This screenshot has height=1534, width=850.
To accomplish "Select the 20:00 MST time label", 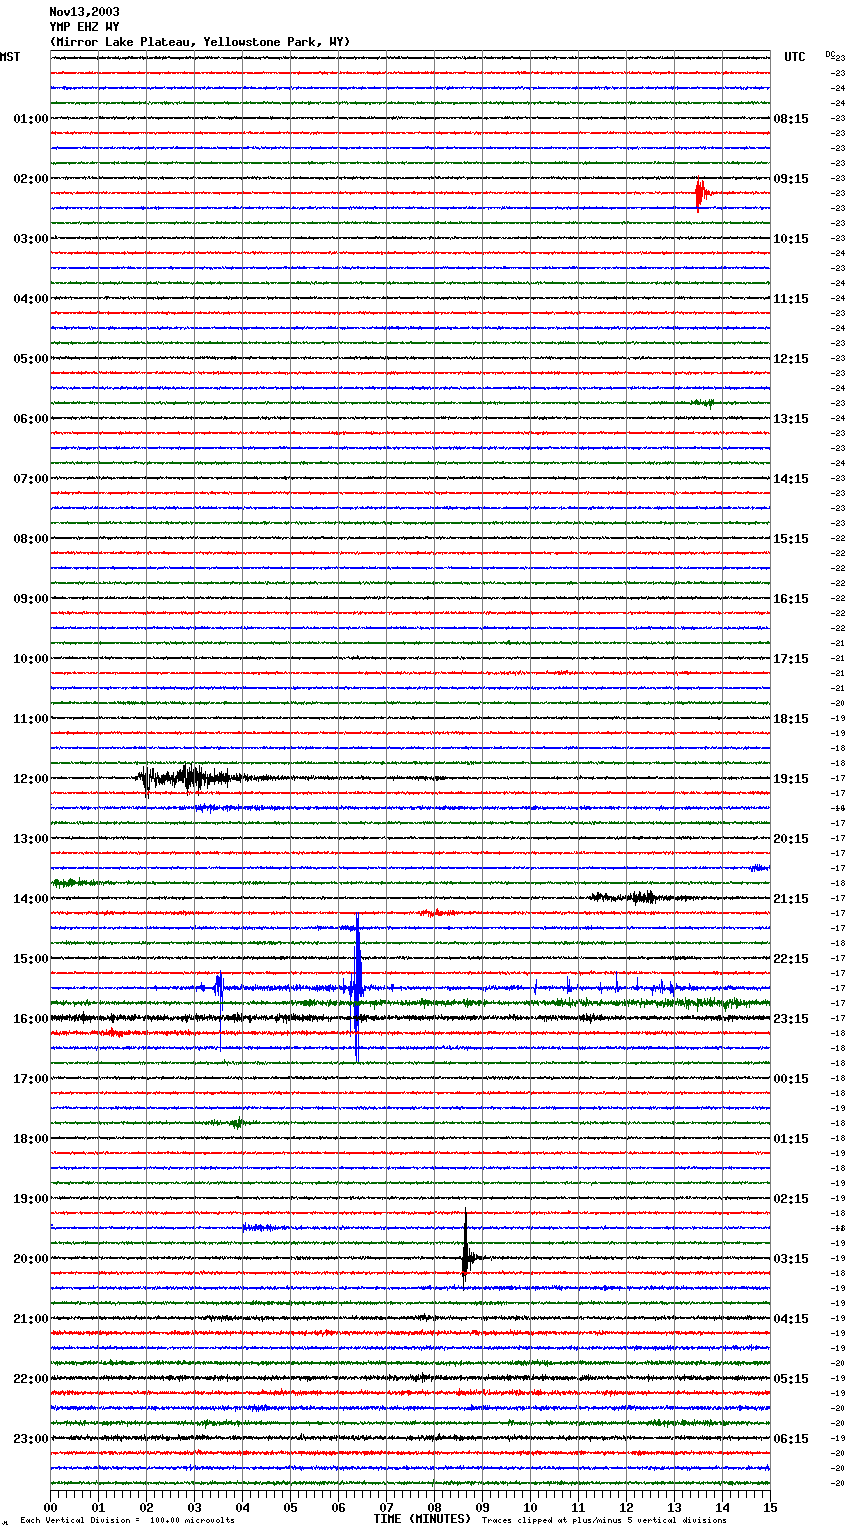I will (x=31, y=1259).
